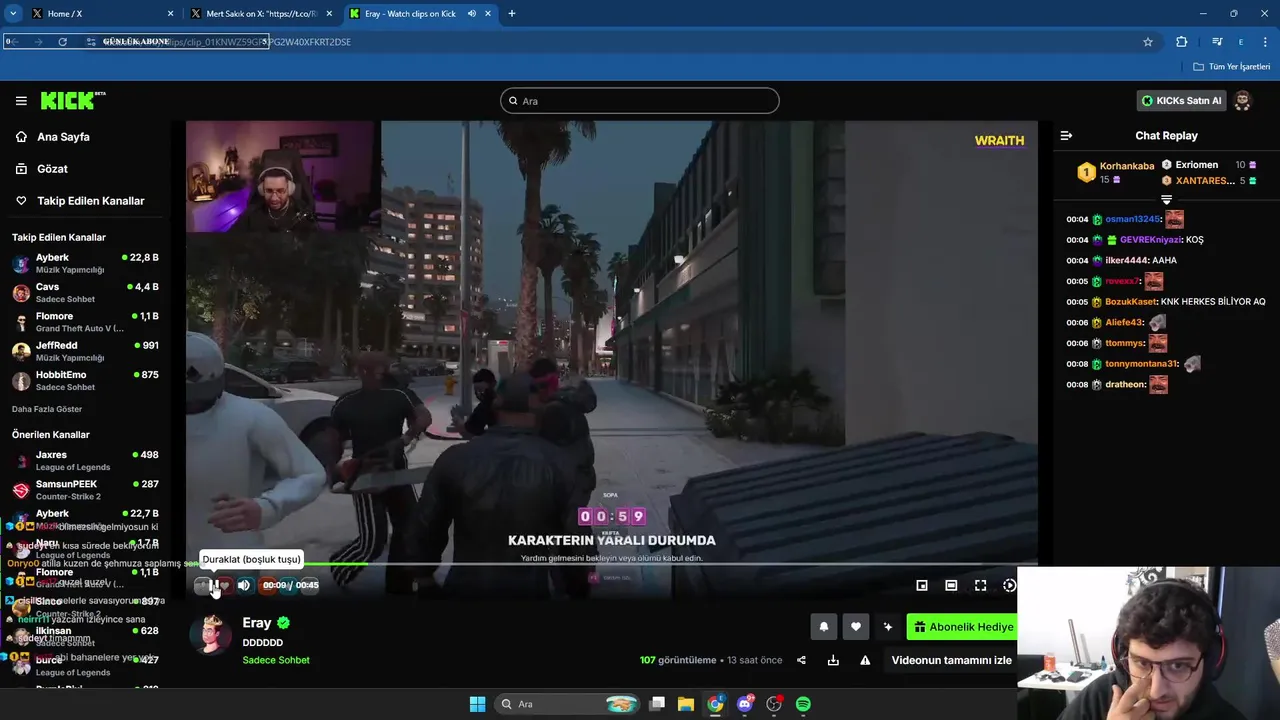
Task: Open a new browser tab
Action: point(512,14)
